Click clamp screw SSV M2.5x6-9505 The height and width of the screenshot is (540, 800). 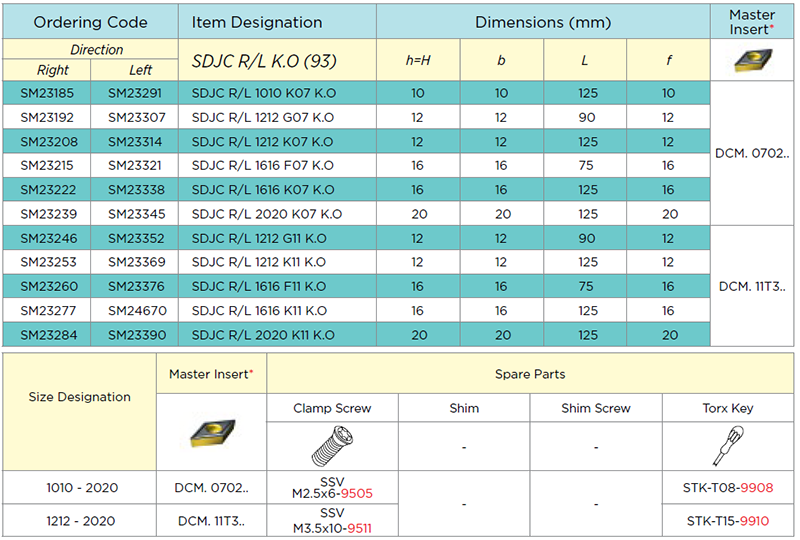[x=332, y=487]
